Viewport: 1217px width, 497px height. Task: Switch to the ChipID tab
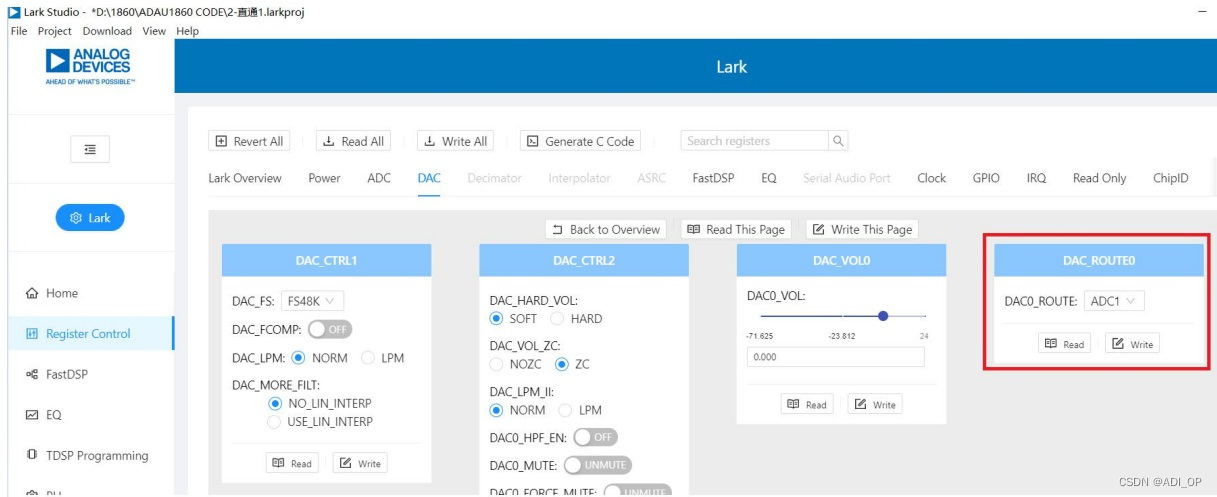[x=1171, y=178]
